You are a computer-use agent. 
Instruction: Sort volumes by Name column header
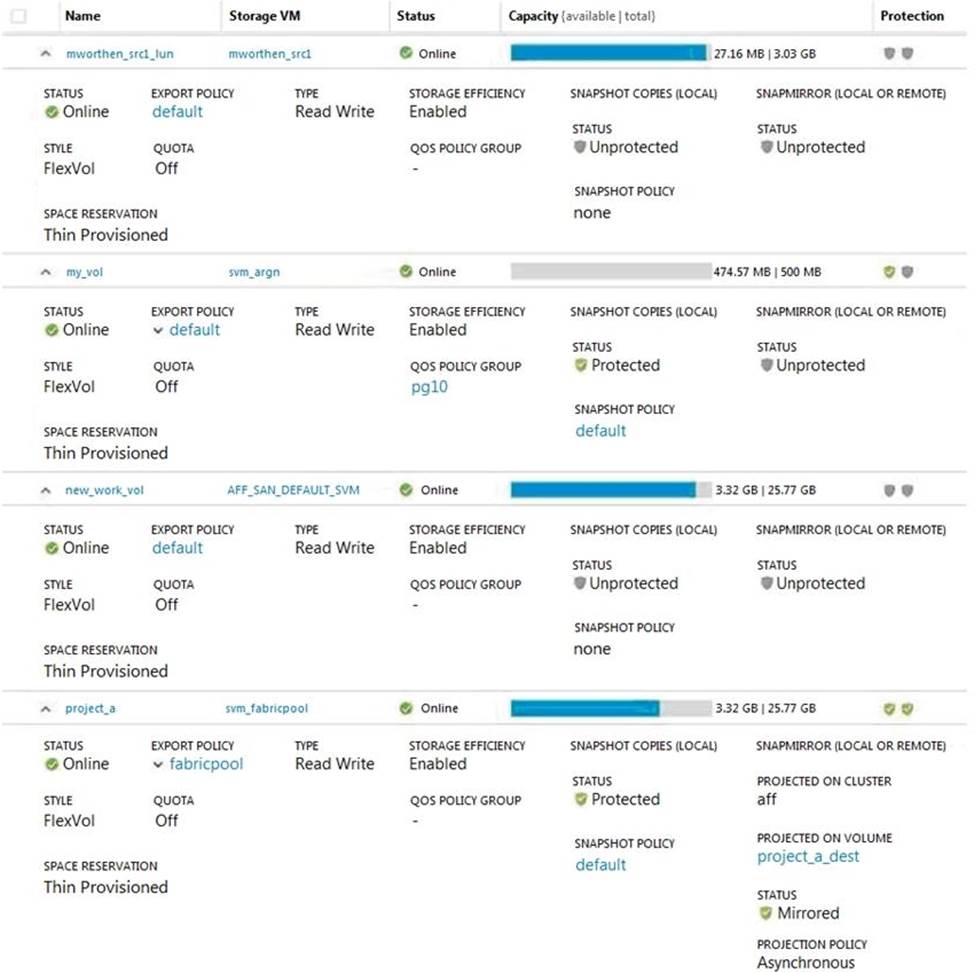pos(82,16)
